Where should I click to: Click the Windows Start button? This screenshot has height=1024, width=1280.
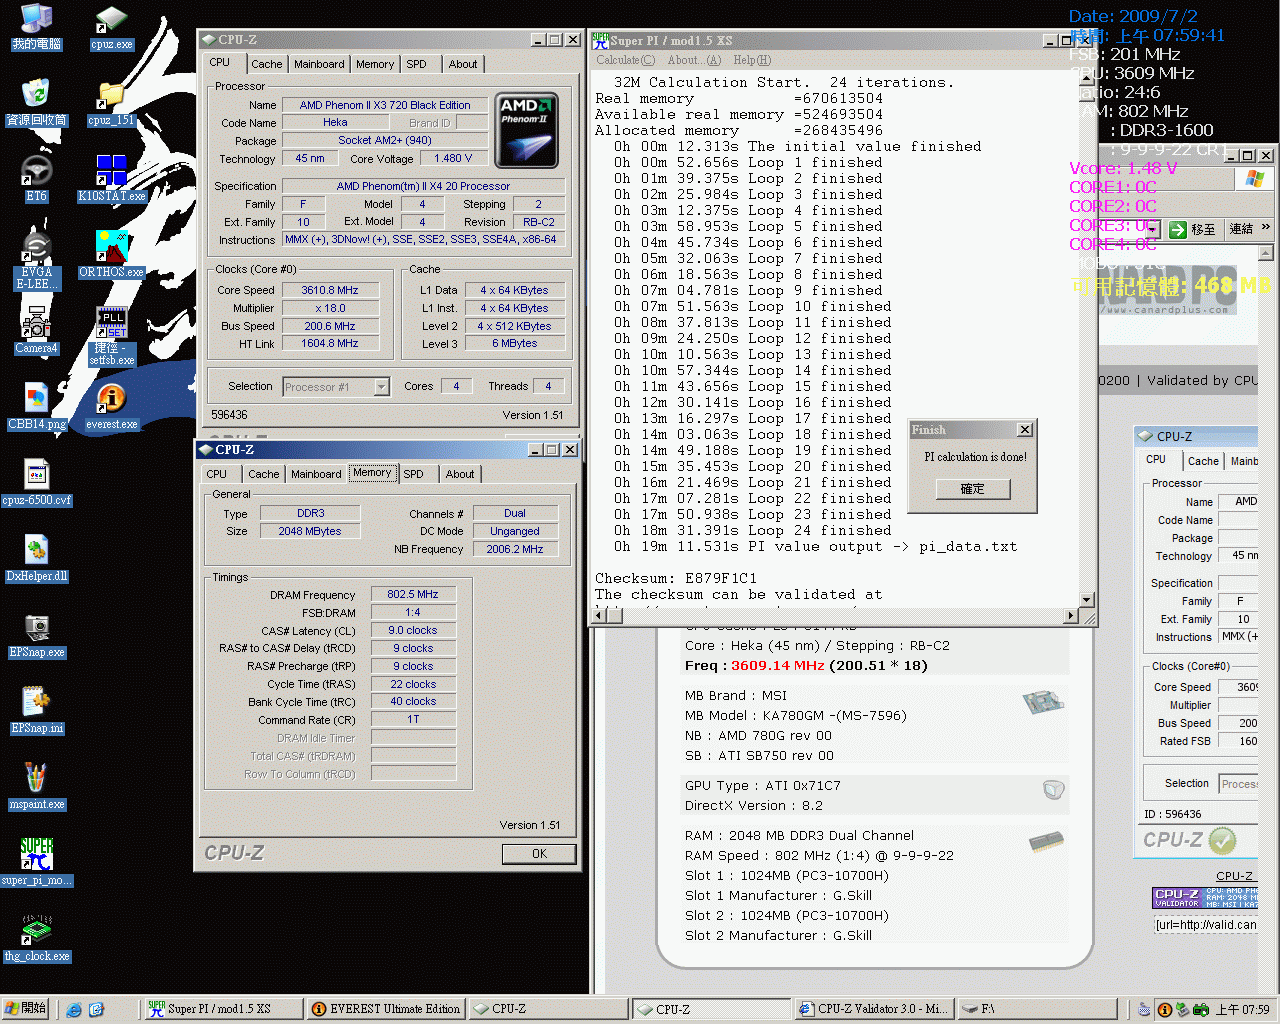tap(26, 1009)
